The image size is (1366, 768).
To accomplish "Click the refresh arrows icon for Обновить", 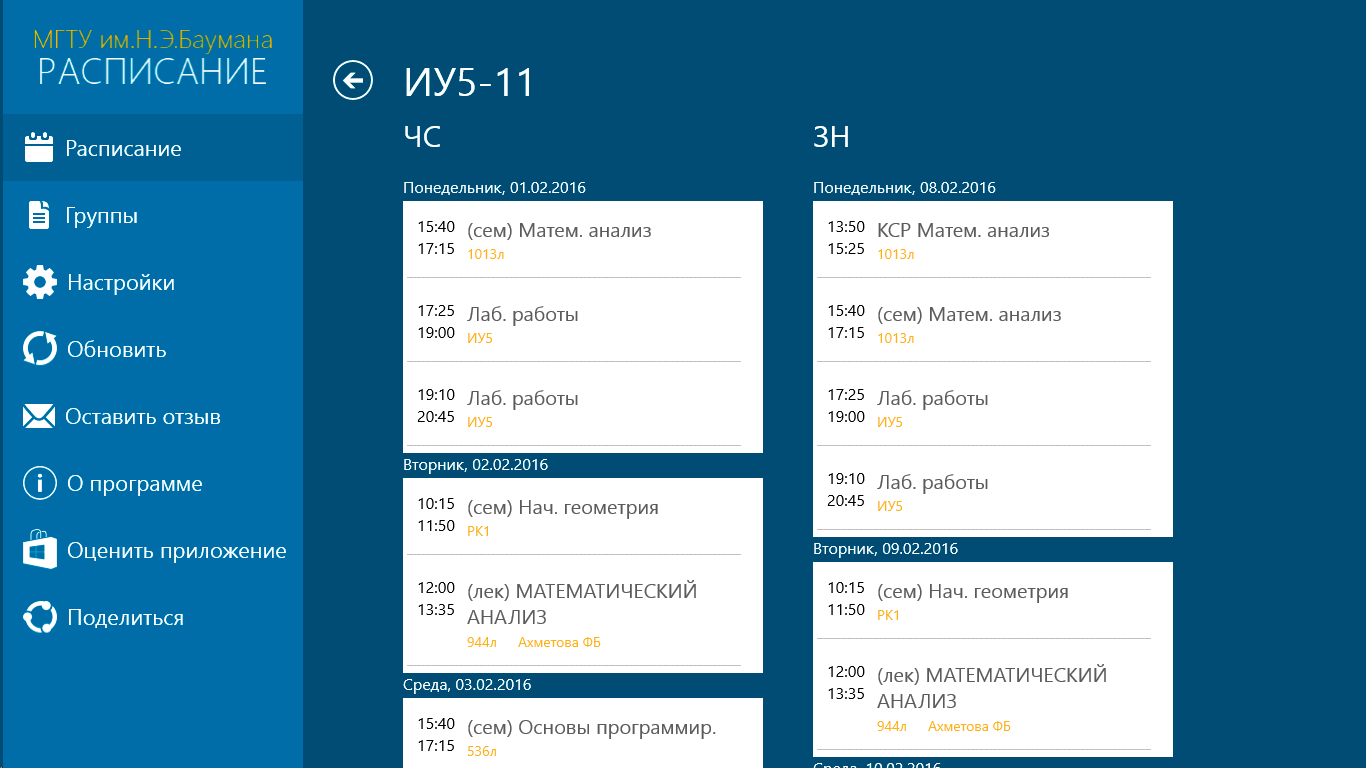I will (x=40, y=349).
